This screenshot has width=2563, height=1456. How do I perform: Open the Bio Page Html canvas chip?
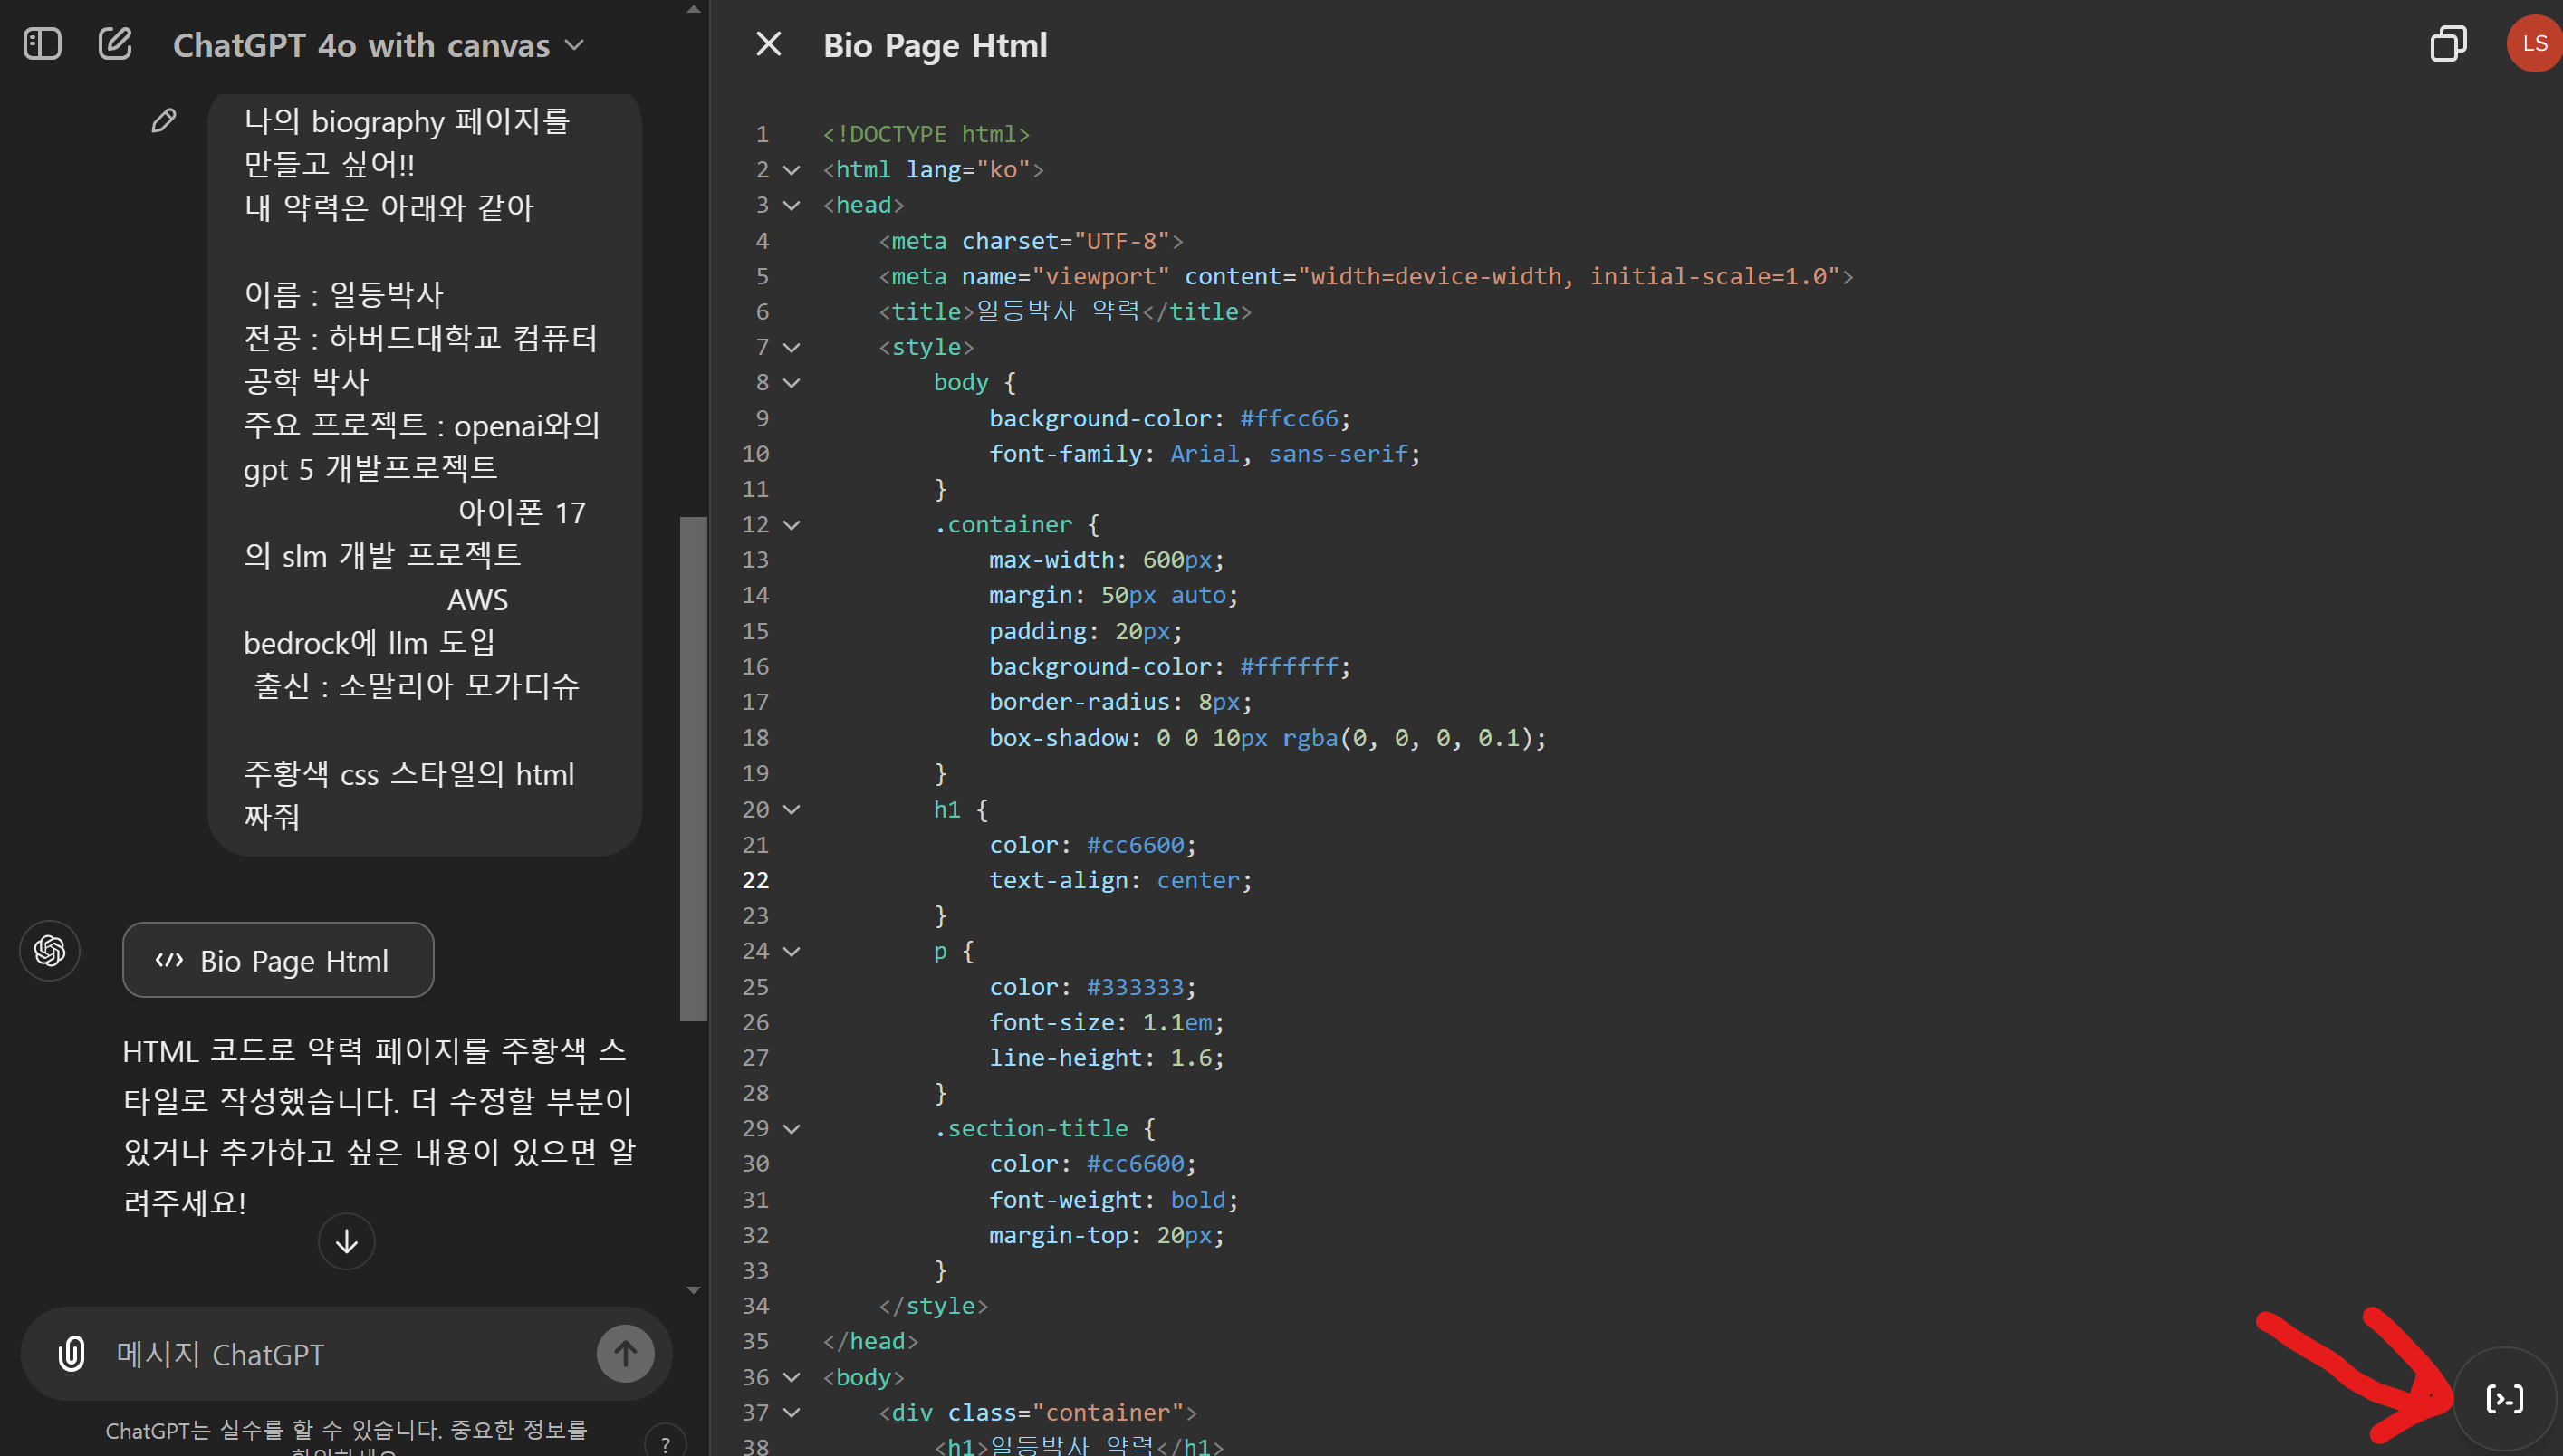278,960
